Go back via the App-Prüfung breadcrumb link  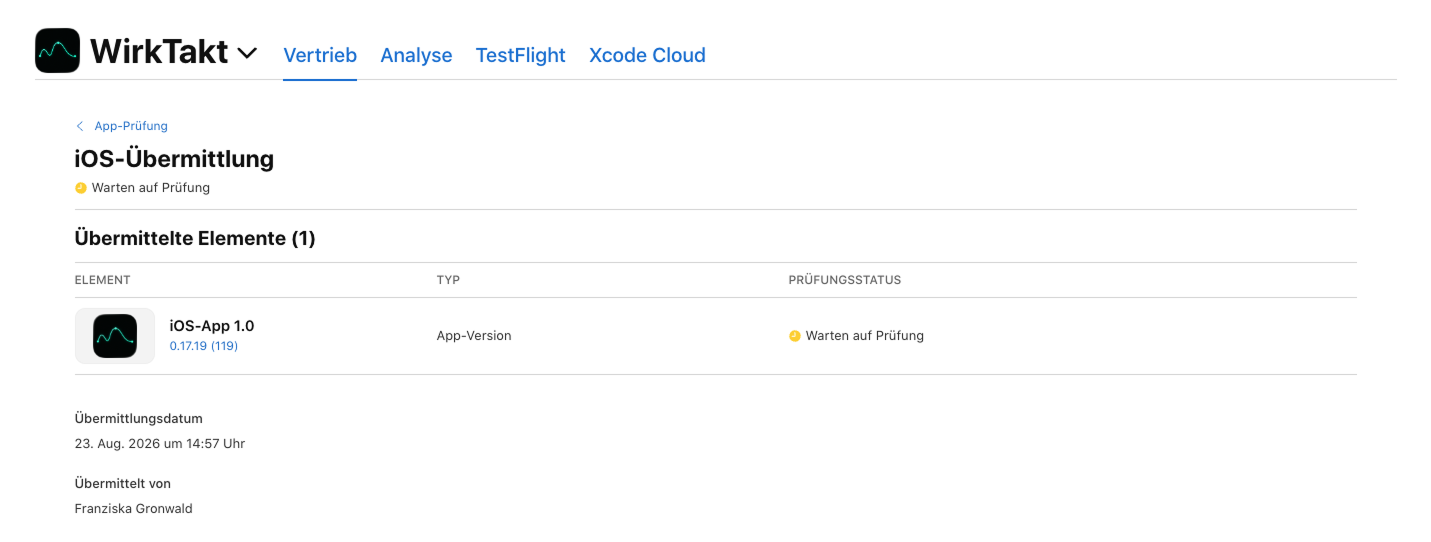tap(131, 126)
